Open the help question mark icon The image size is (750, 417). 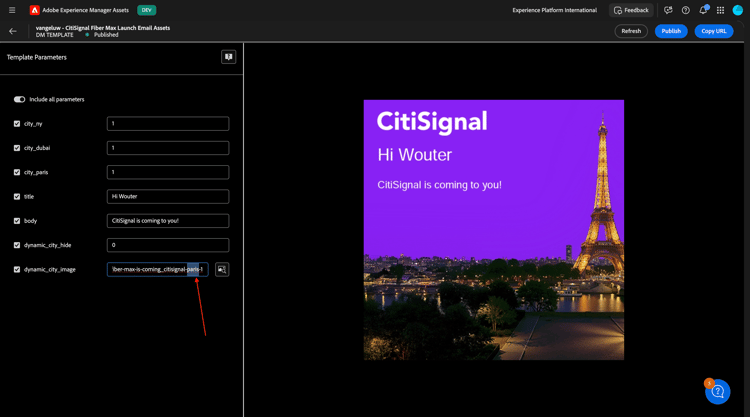[x=685, y=10]
